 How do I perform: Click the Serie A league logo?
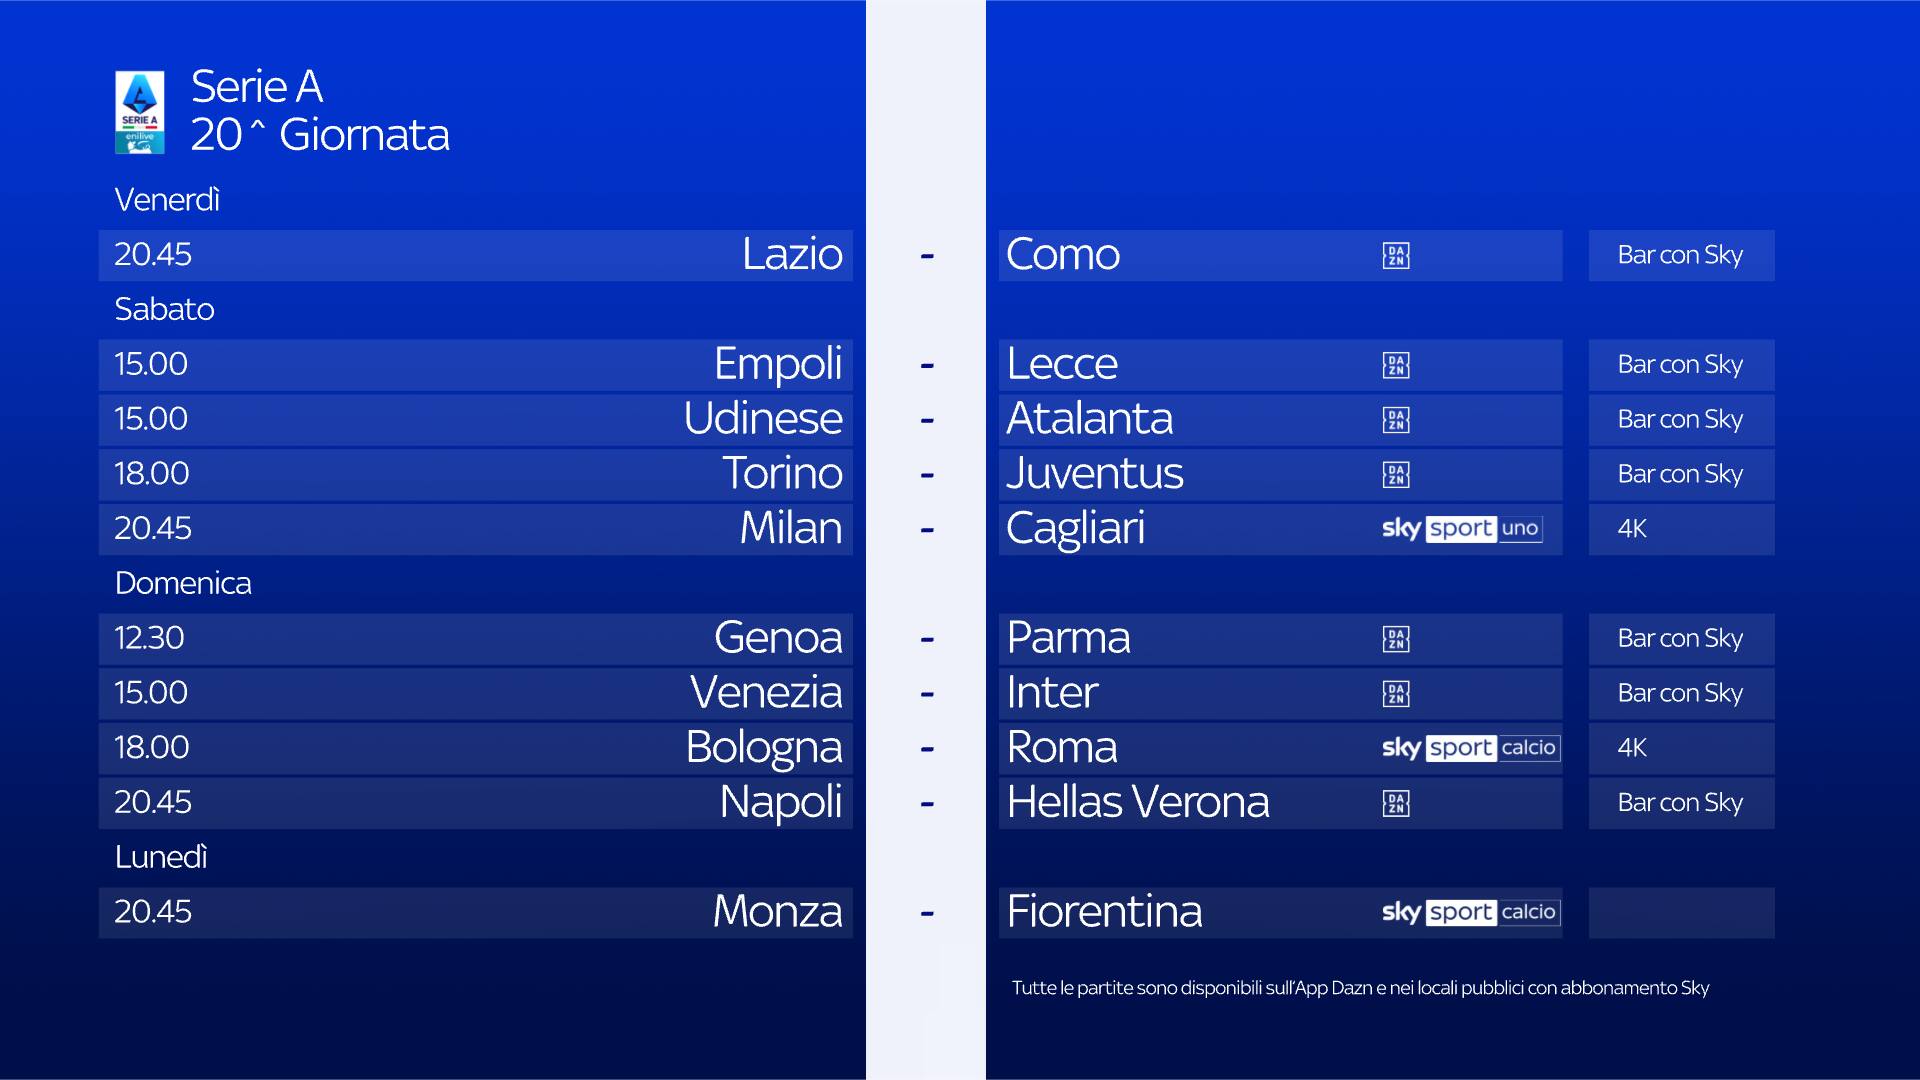[x=140, y=112]
